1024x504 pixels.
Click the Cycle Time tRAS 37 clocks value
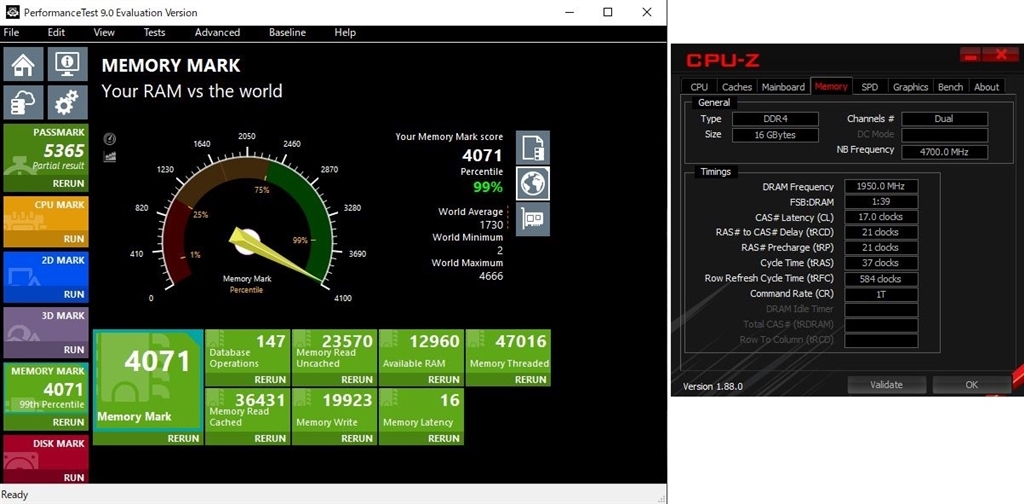(x=881, y=263)
